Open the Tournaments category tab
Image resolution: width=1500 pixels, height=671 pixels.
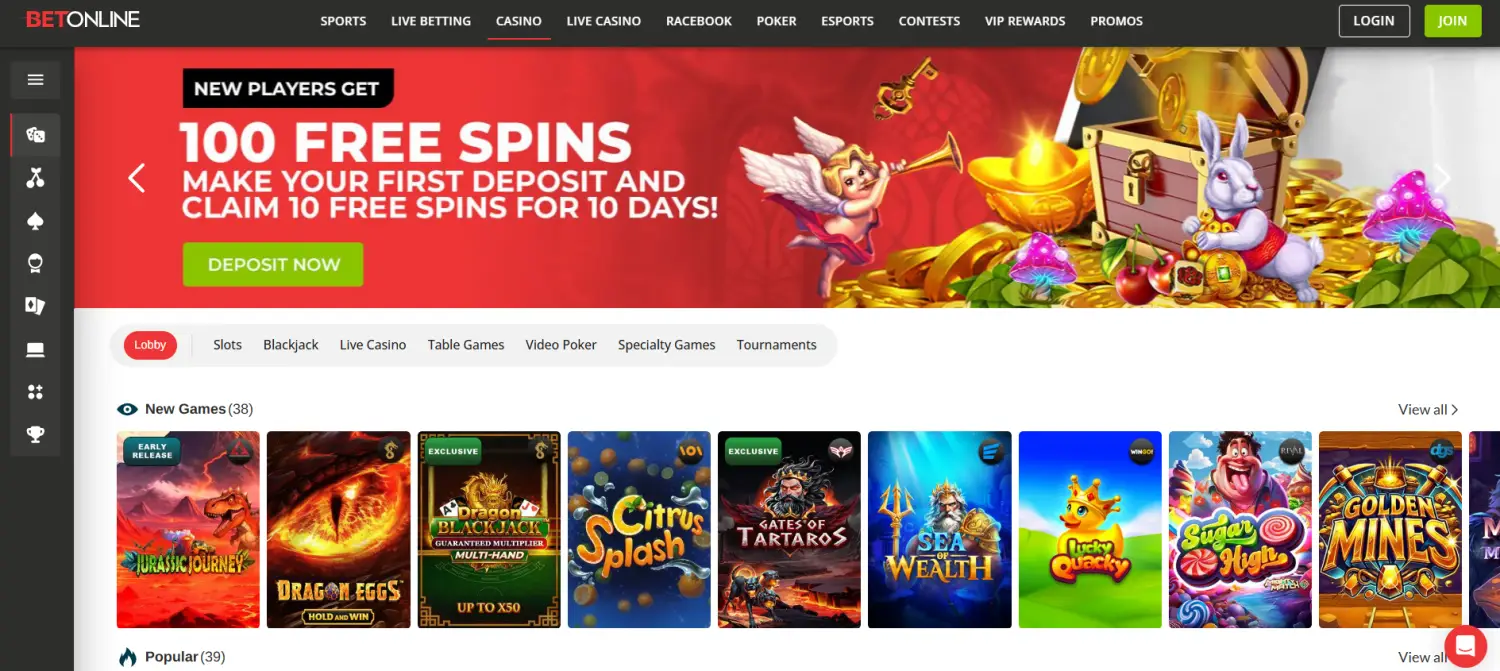[x=776, y=345]
